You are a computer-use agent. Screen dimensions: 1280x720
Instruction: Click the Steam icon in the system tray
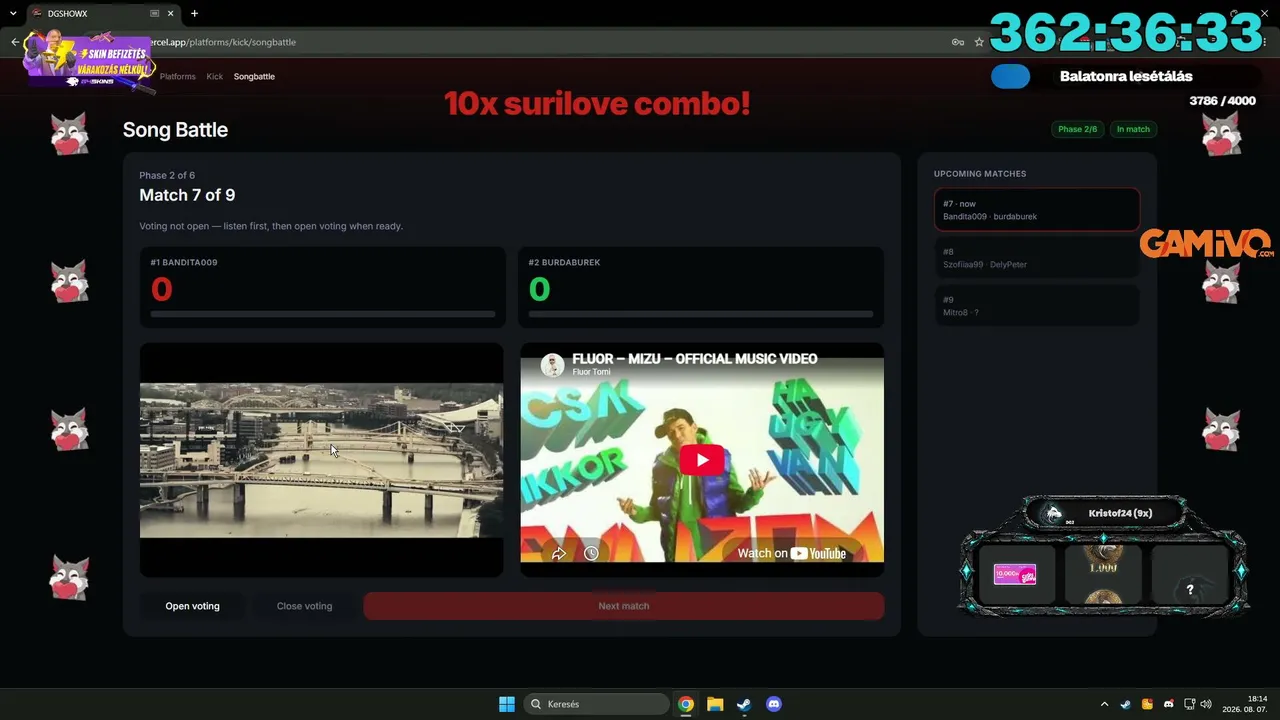[x=1125, y=704]
